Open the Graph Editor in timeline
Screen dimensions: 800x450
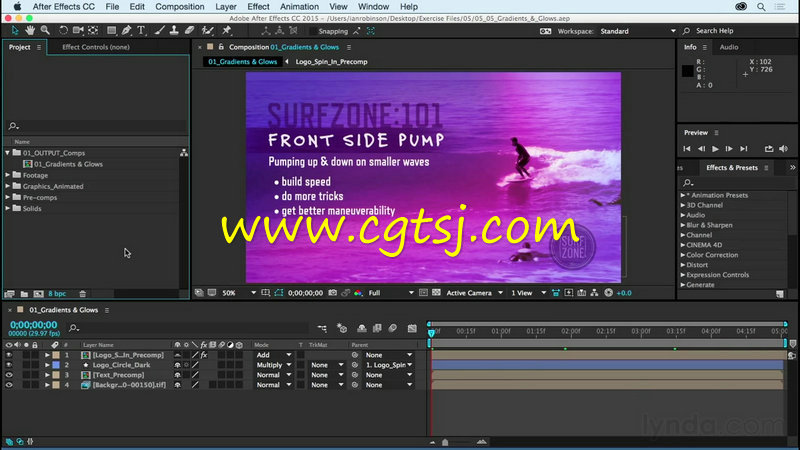click(412, 329)
